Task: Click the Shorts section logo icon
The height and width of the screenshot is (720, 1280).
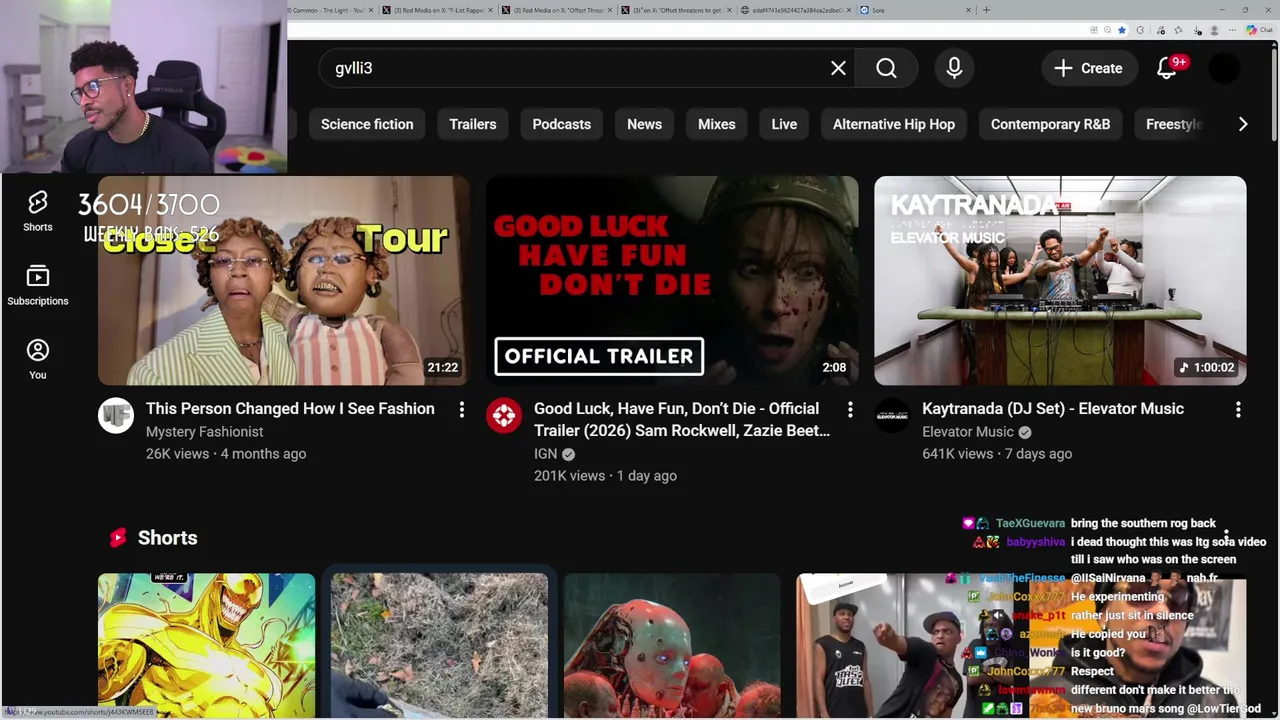Action: point(118,538)
